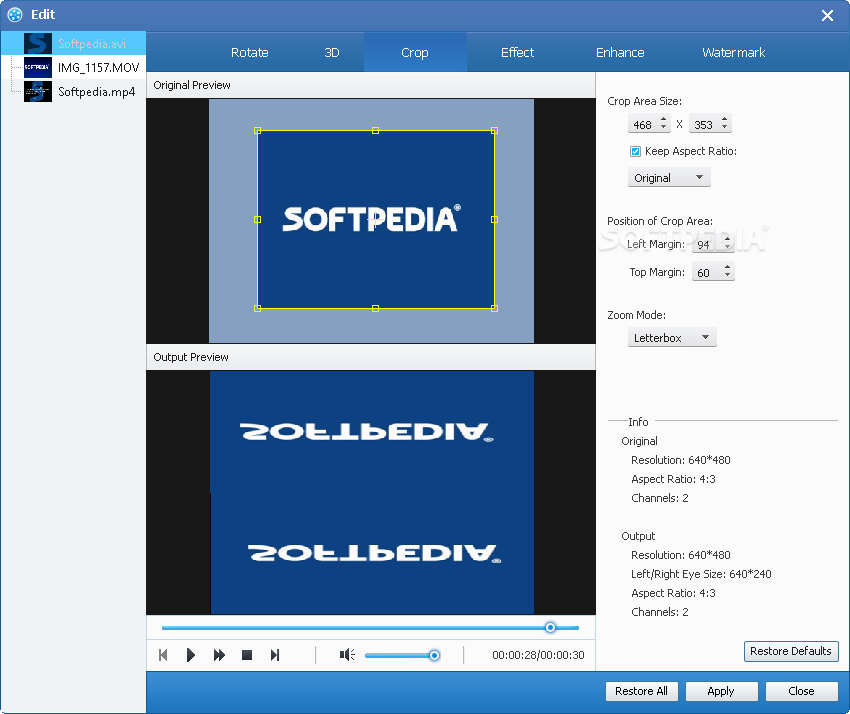Screen dimensions: 850x714
Task: Toggle Keep Aspect Ratio checkbox
Action: pyautogui.click(x=635, y=151)
